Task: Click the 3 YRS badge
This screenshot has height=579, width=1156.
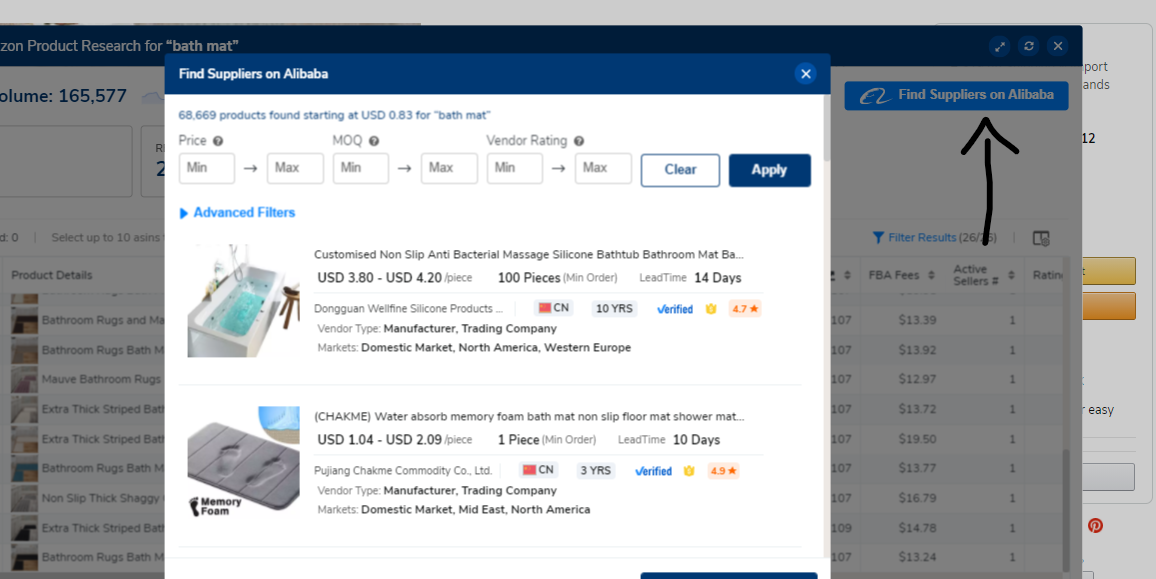Action: [595, 470]
